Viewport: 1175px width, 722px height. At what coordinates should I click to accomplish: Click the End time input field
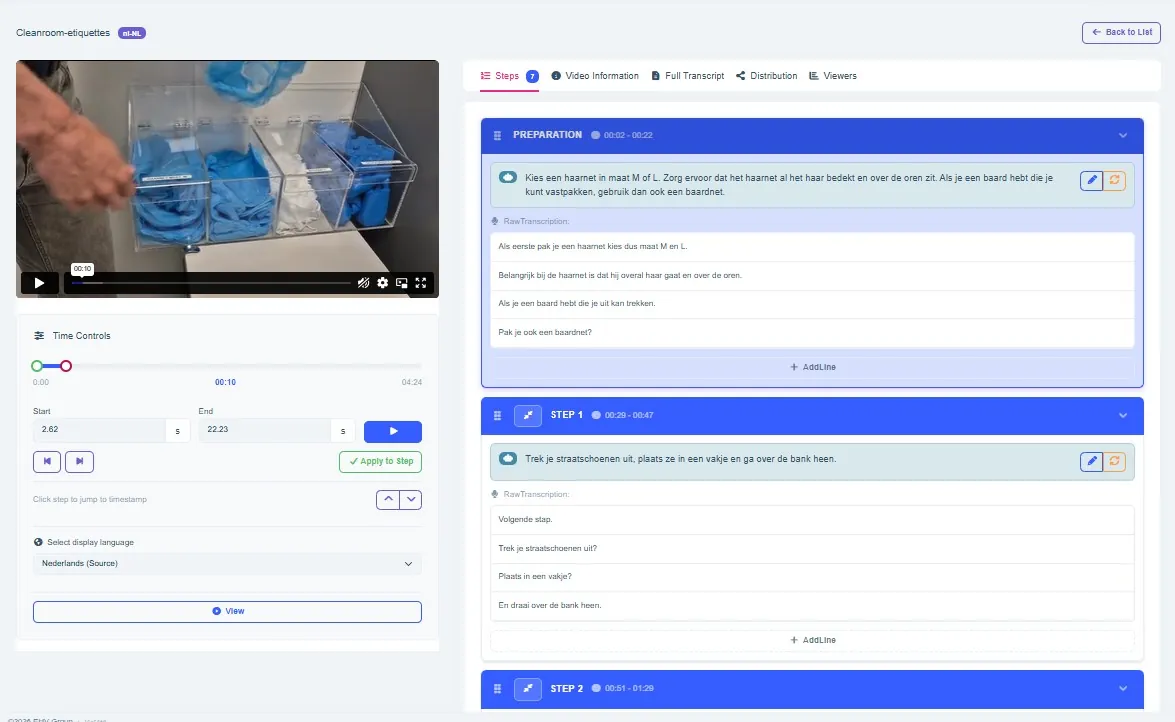click(265, 430)
